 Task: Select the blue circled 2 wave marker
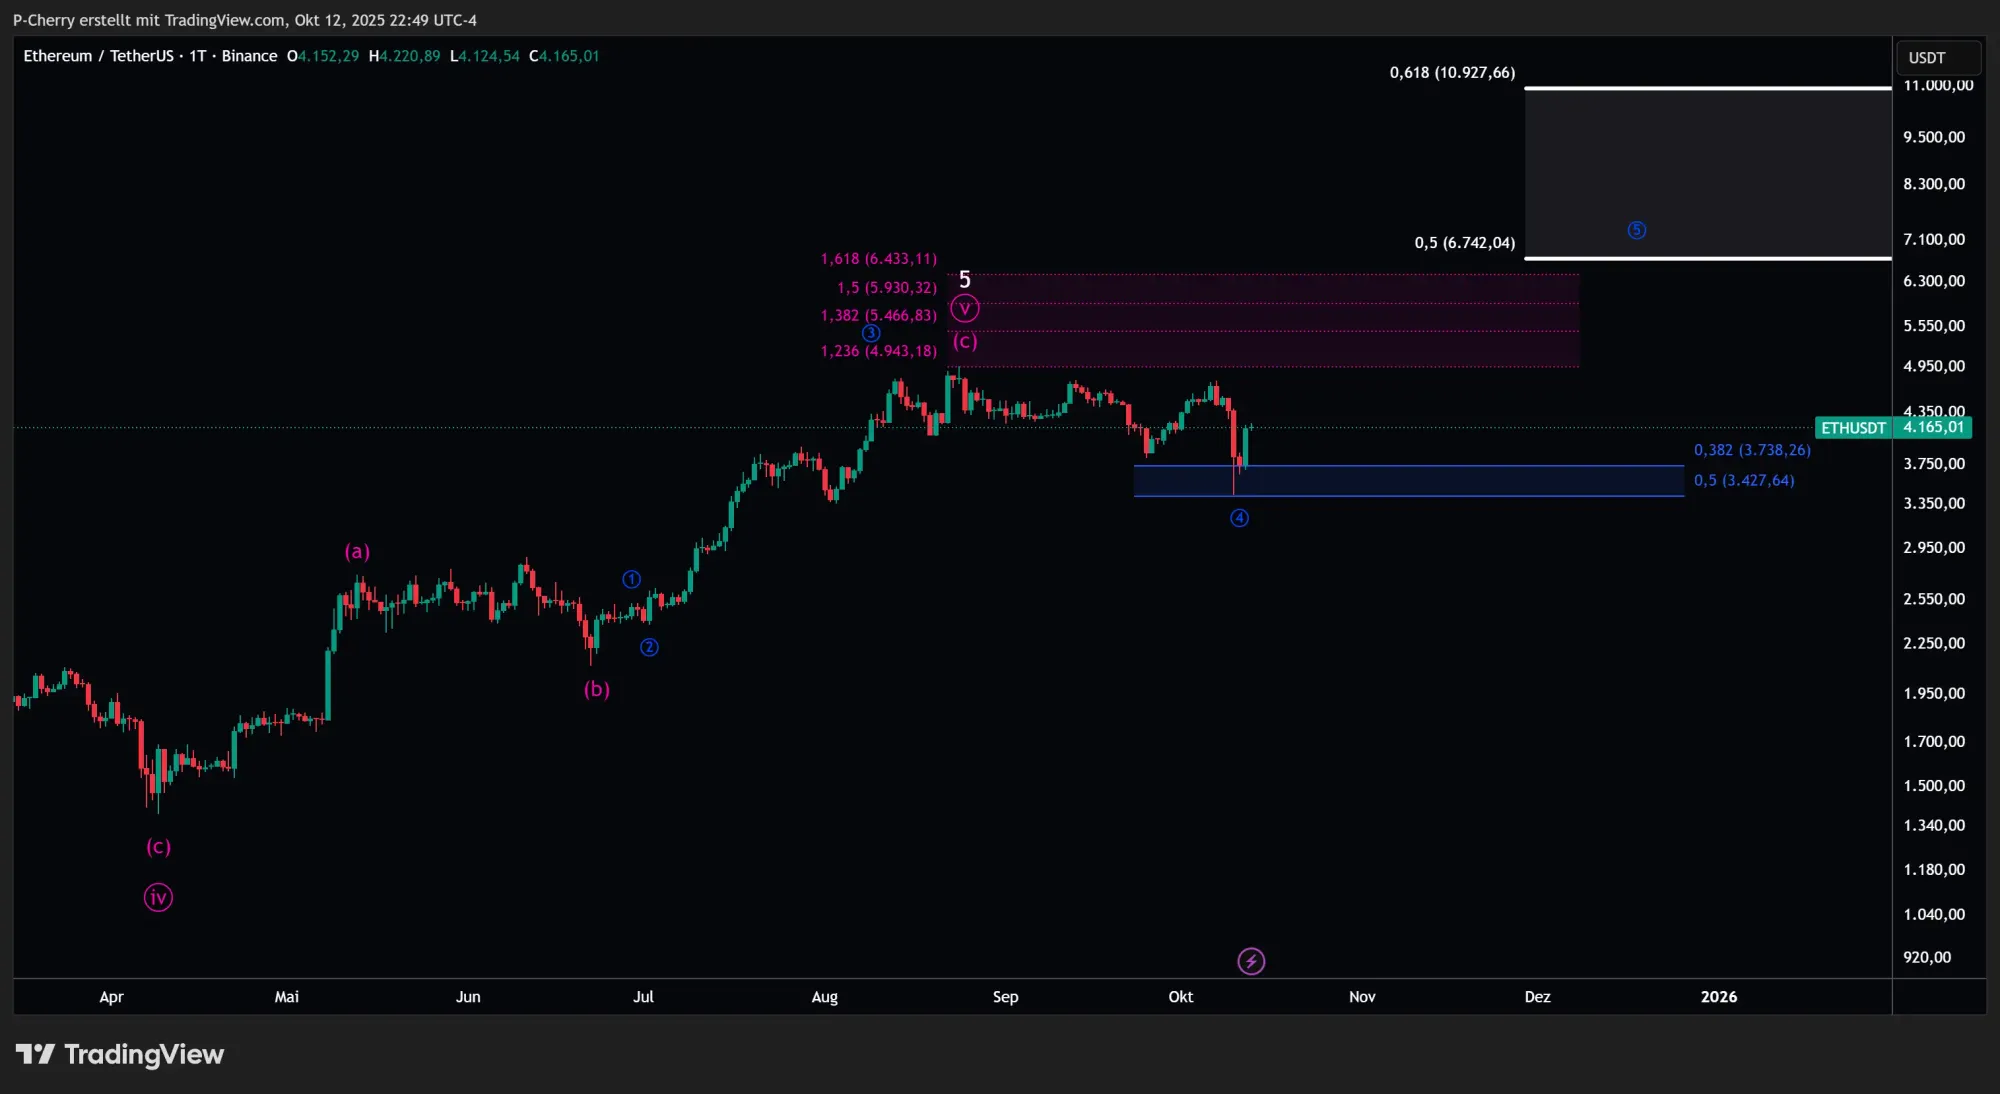[649, 647]
